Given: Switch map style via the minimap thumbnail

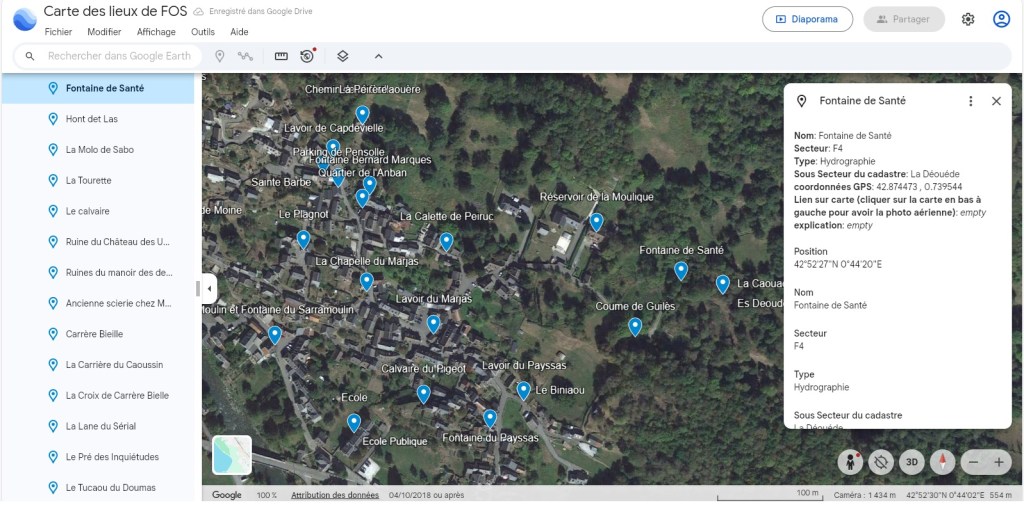Looking at the screenshot, I should 232,455.
